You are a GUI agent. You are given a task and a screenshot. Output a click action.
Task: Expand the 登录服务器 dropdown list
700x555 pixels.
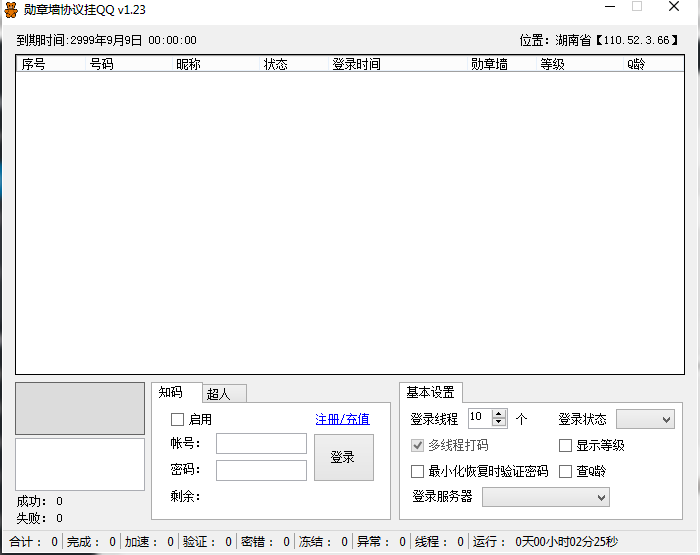pyautogui.click(x=546, y=497)
